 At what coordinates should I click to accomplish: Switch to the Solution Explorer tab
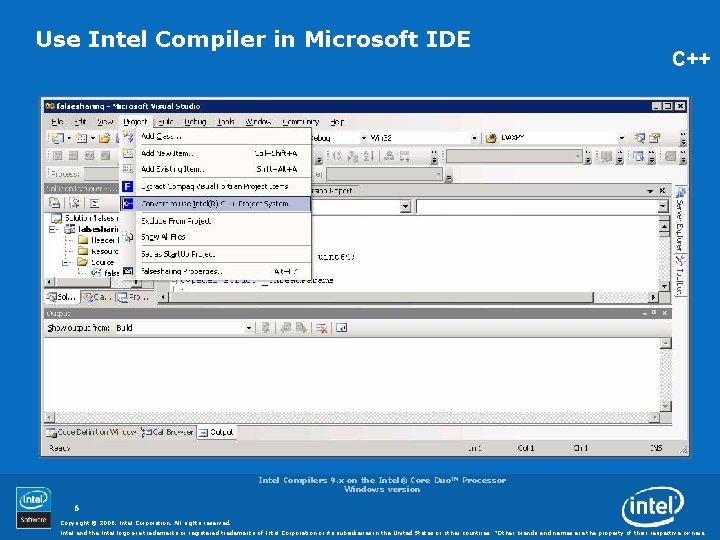point(62,297)
